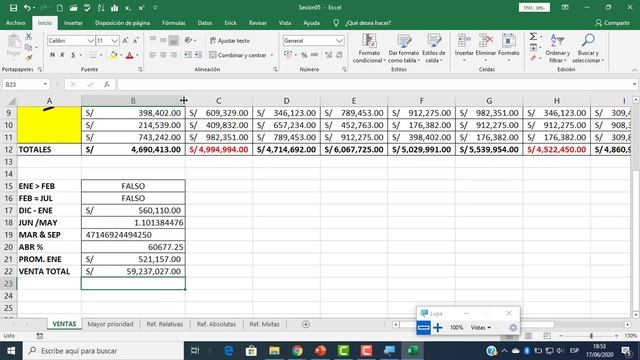Click the Subscript icon in quick access toolbar

[x=128, y=8]
